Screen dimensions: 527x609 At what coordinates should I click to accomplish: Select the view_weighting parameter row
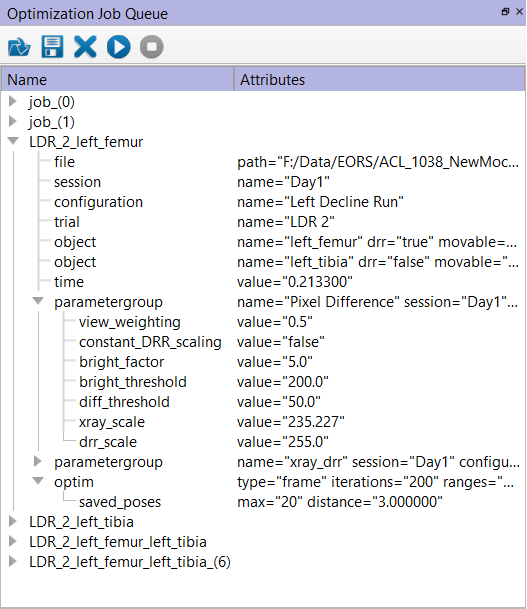(x=263, y=322)
